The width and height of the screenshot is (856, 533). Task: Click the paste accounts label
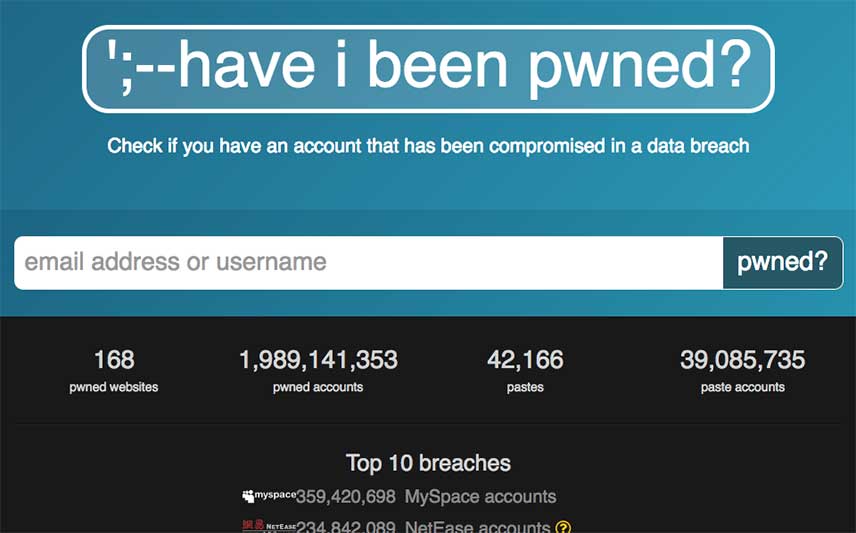tap(742, 387)
